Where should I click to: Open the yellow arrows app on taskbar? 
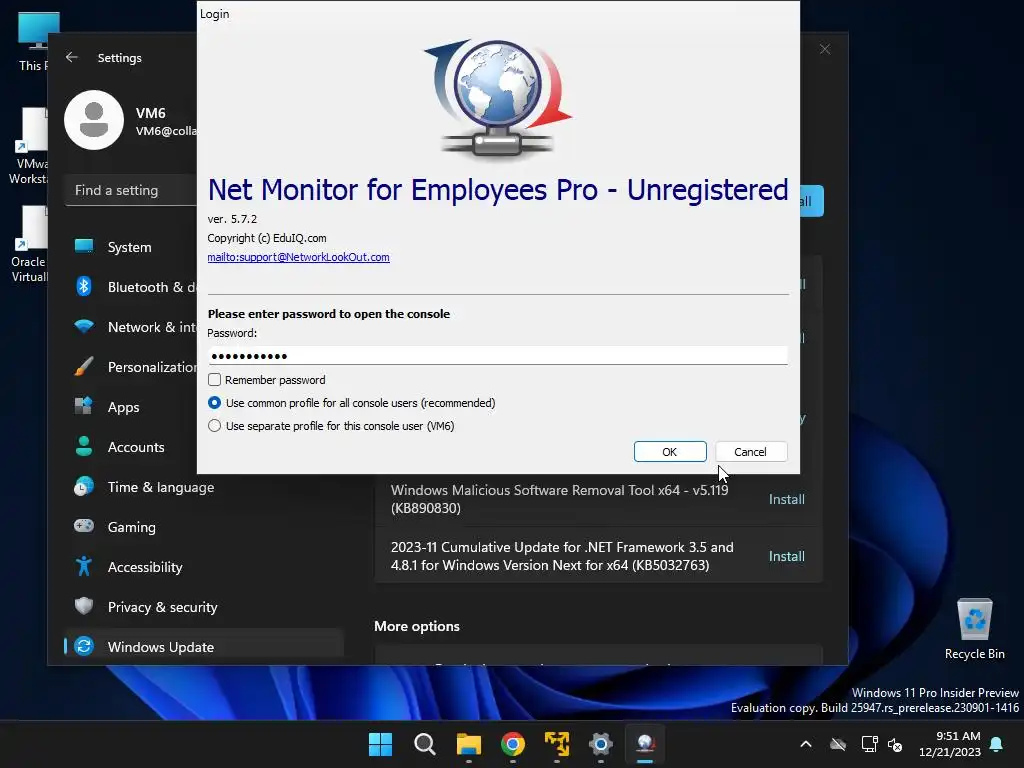[557, 744]
